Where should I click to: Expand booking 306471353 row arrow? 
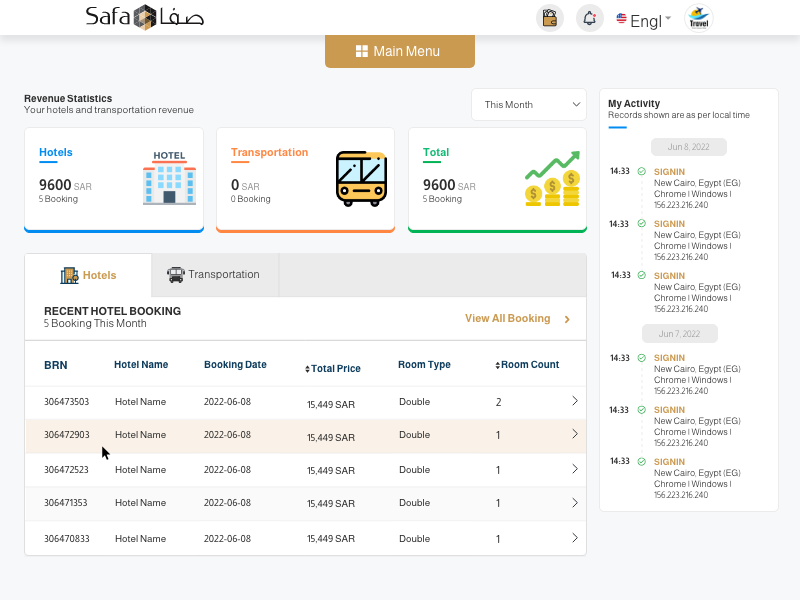(574, 503)
